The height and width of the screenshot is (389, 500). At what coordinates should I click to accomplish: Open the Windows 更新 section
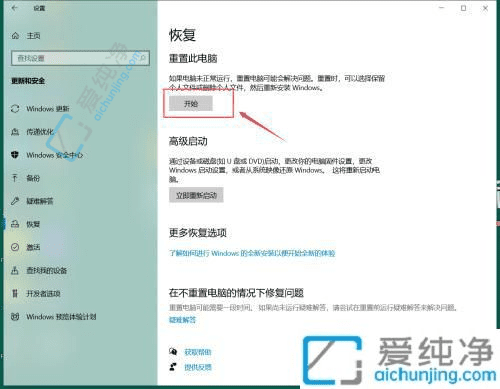[48, 109]
